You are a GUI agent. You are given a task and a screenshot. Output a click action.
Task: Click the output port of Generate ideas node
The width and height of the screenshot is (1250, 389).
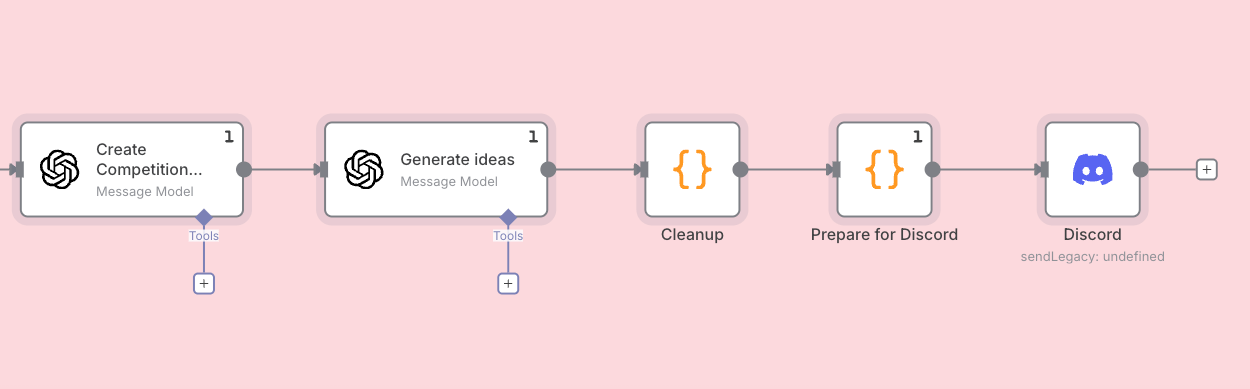click(x=548, y=169)
